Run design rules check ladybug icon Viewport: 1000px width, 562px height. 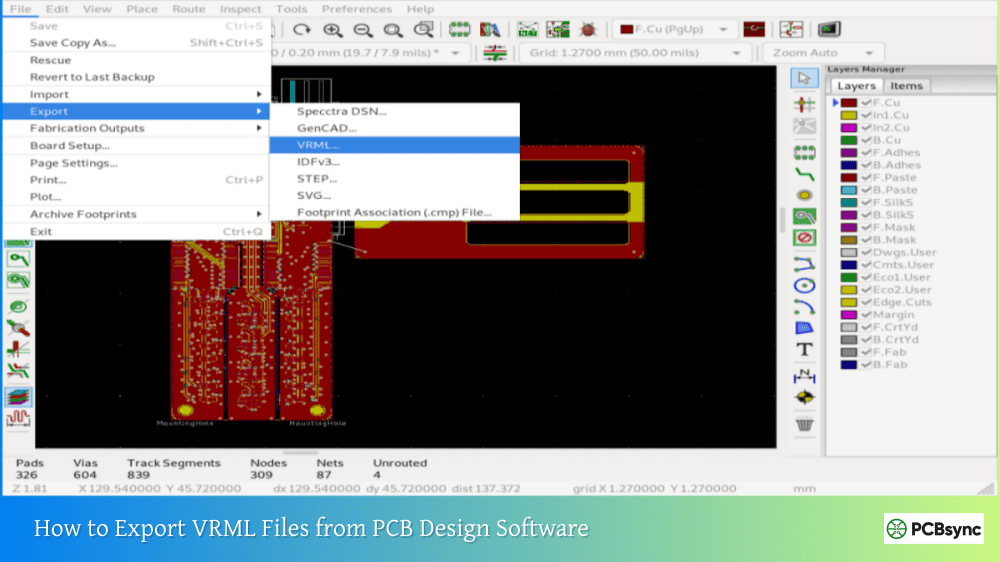pos(587,29)
